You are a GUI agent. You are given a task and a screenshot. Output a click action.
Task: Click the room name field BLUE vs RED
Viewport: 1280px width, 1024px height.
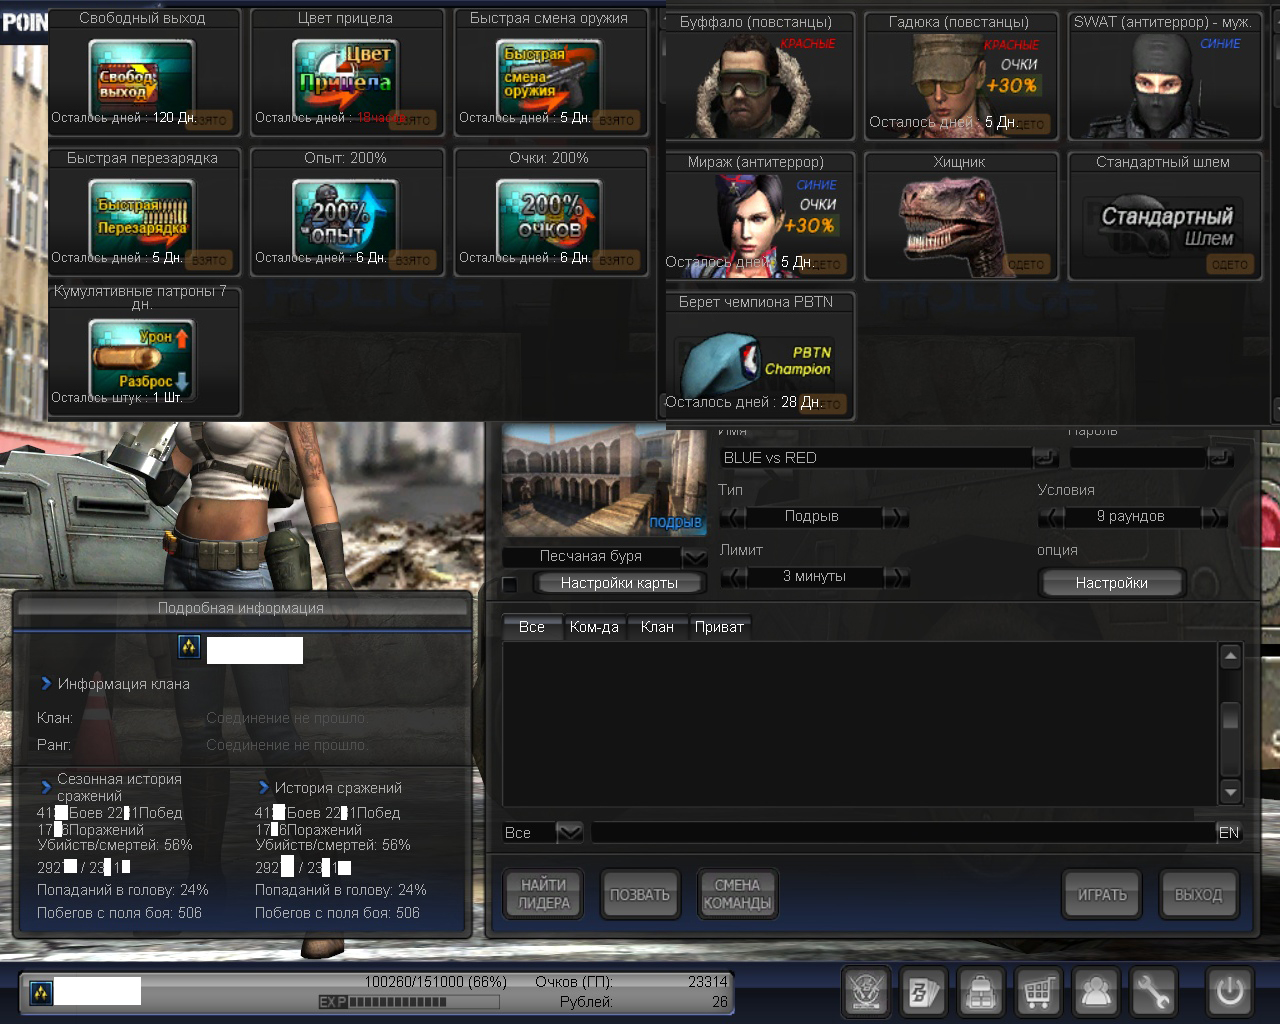[x=876, y=458]
